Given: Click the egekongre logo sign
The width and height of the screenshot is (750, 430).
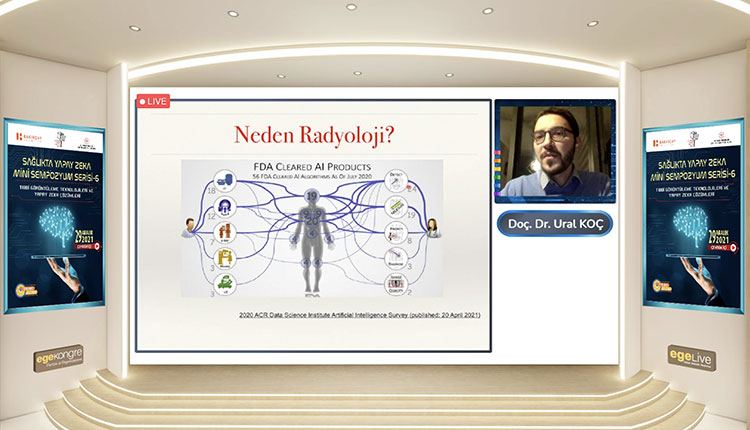Looking at the screenshot, I should 58,357.
